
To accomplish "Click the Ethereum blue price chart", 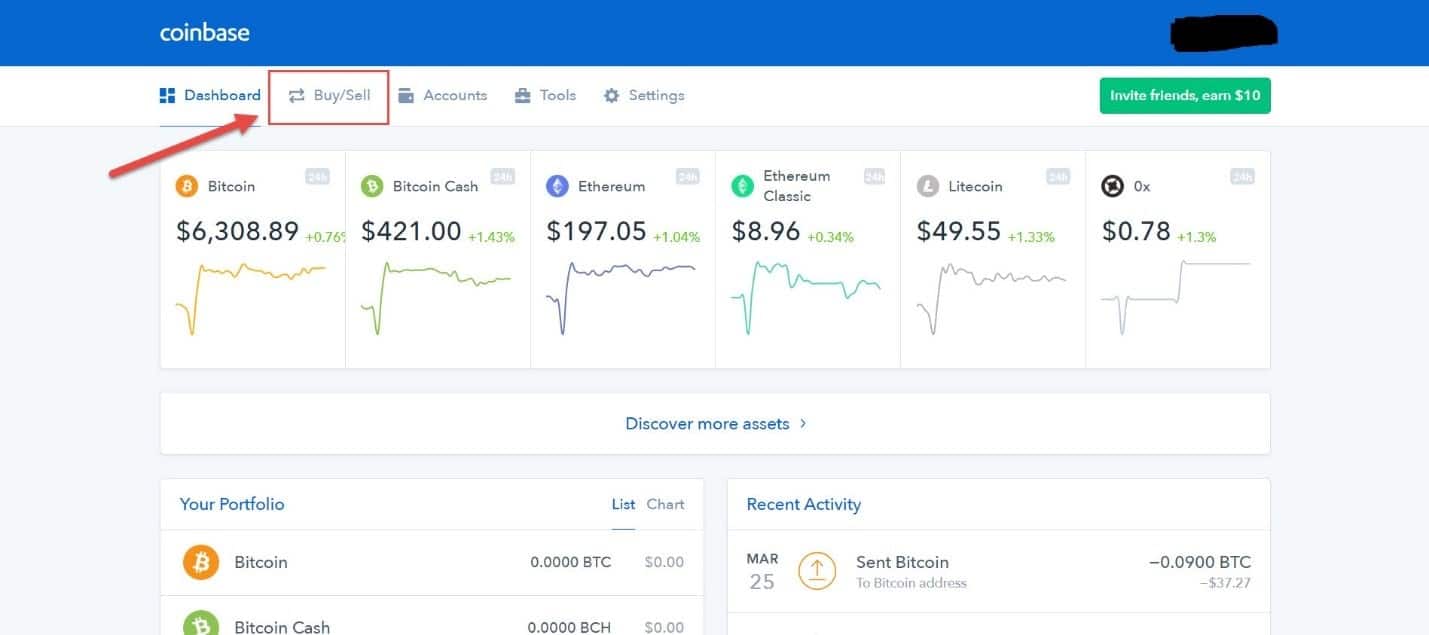I will point(621,298).
